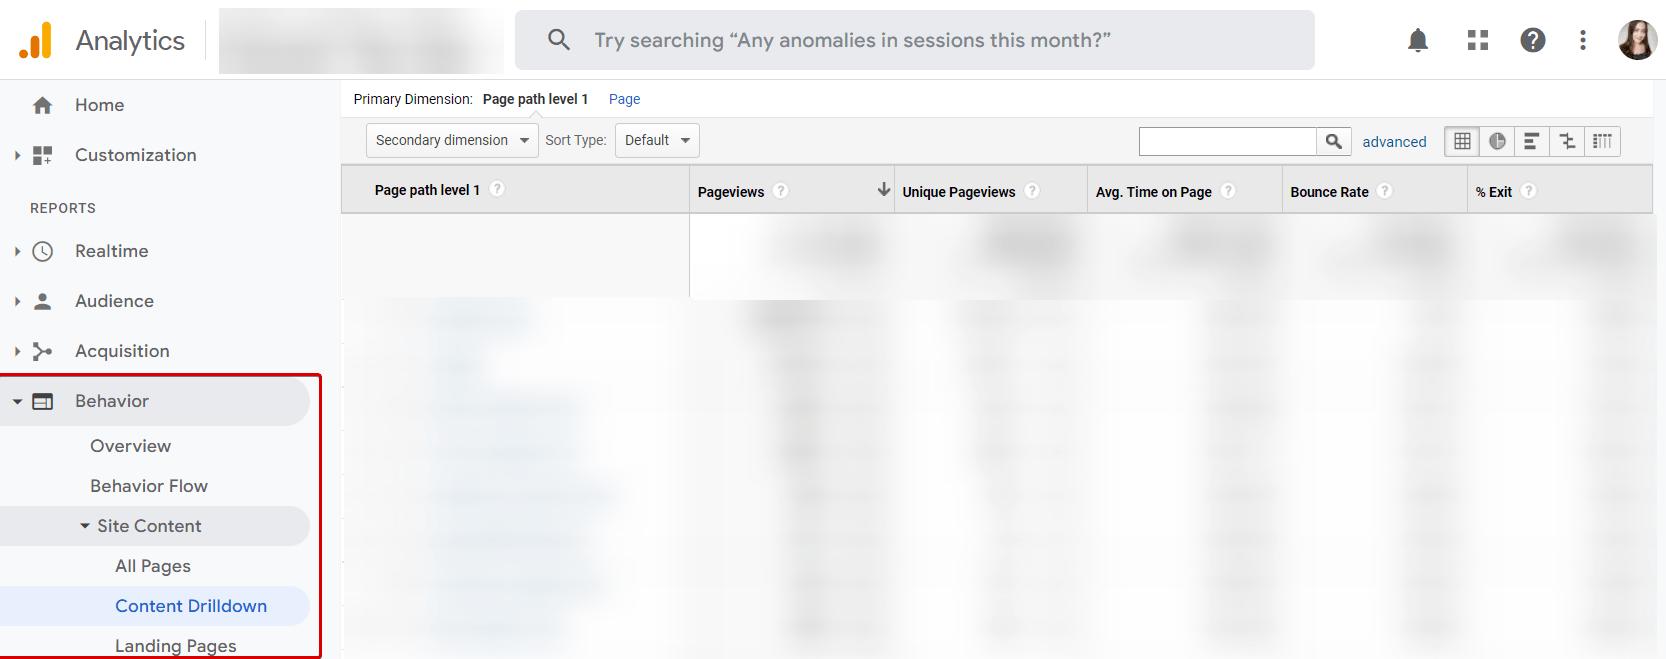Click the table filter input field
This screenshot has height=659, width=1666.
point(1227,141)
